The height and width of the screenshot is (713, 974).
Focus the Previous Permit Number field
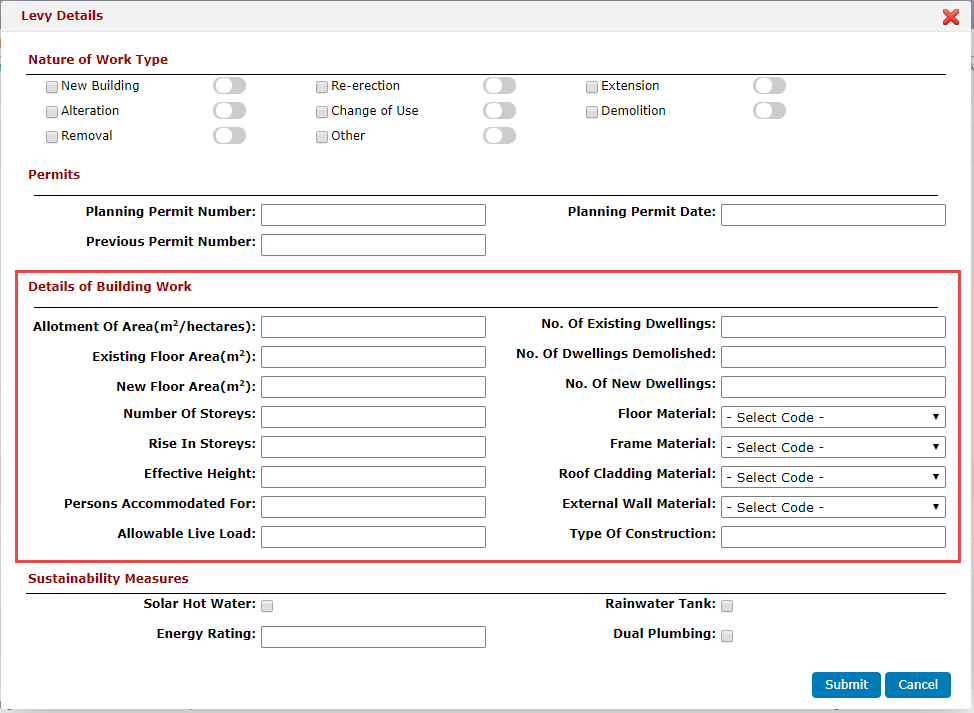click(x=373, y=245)
